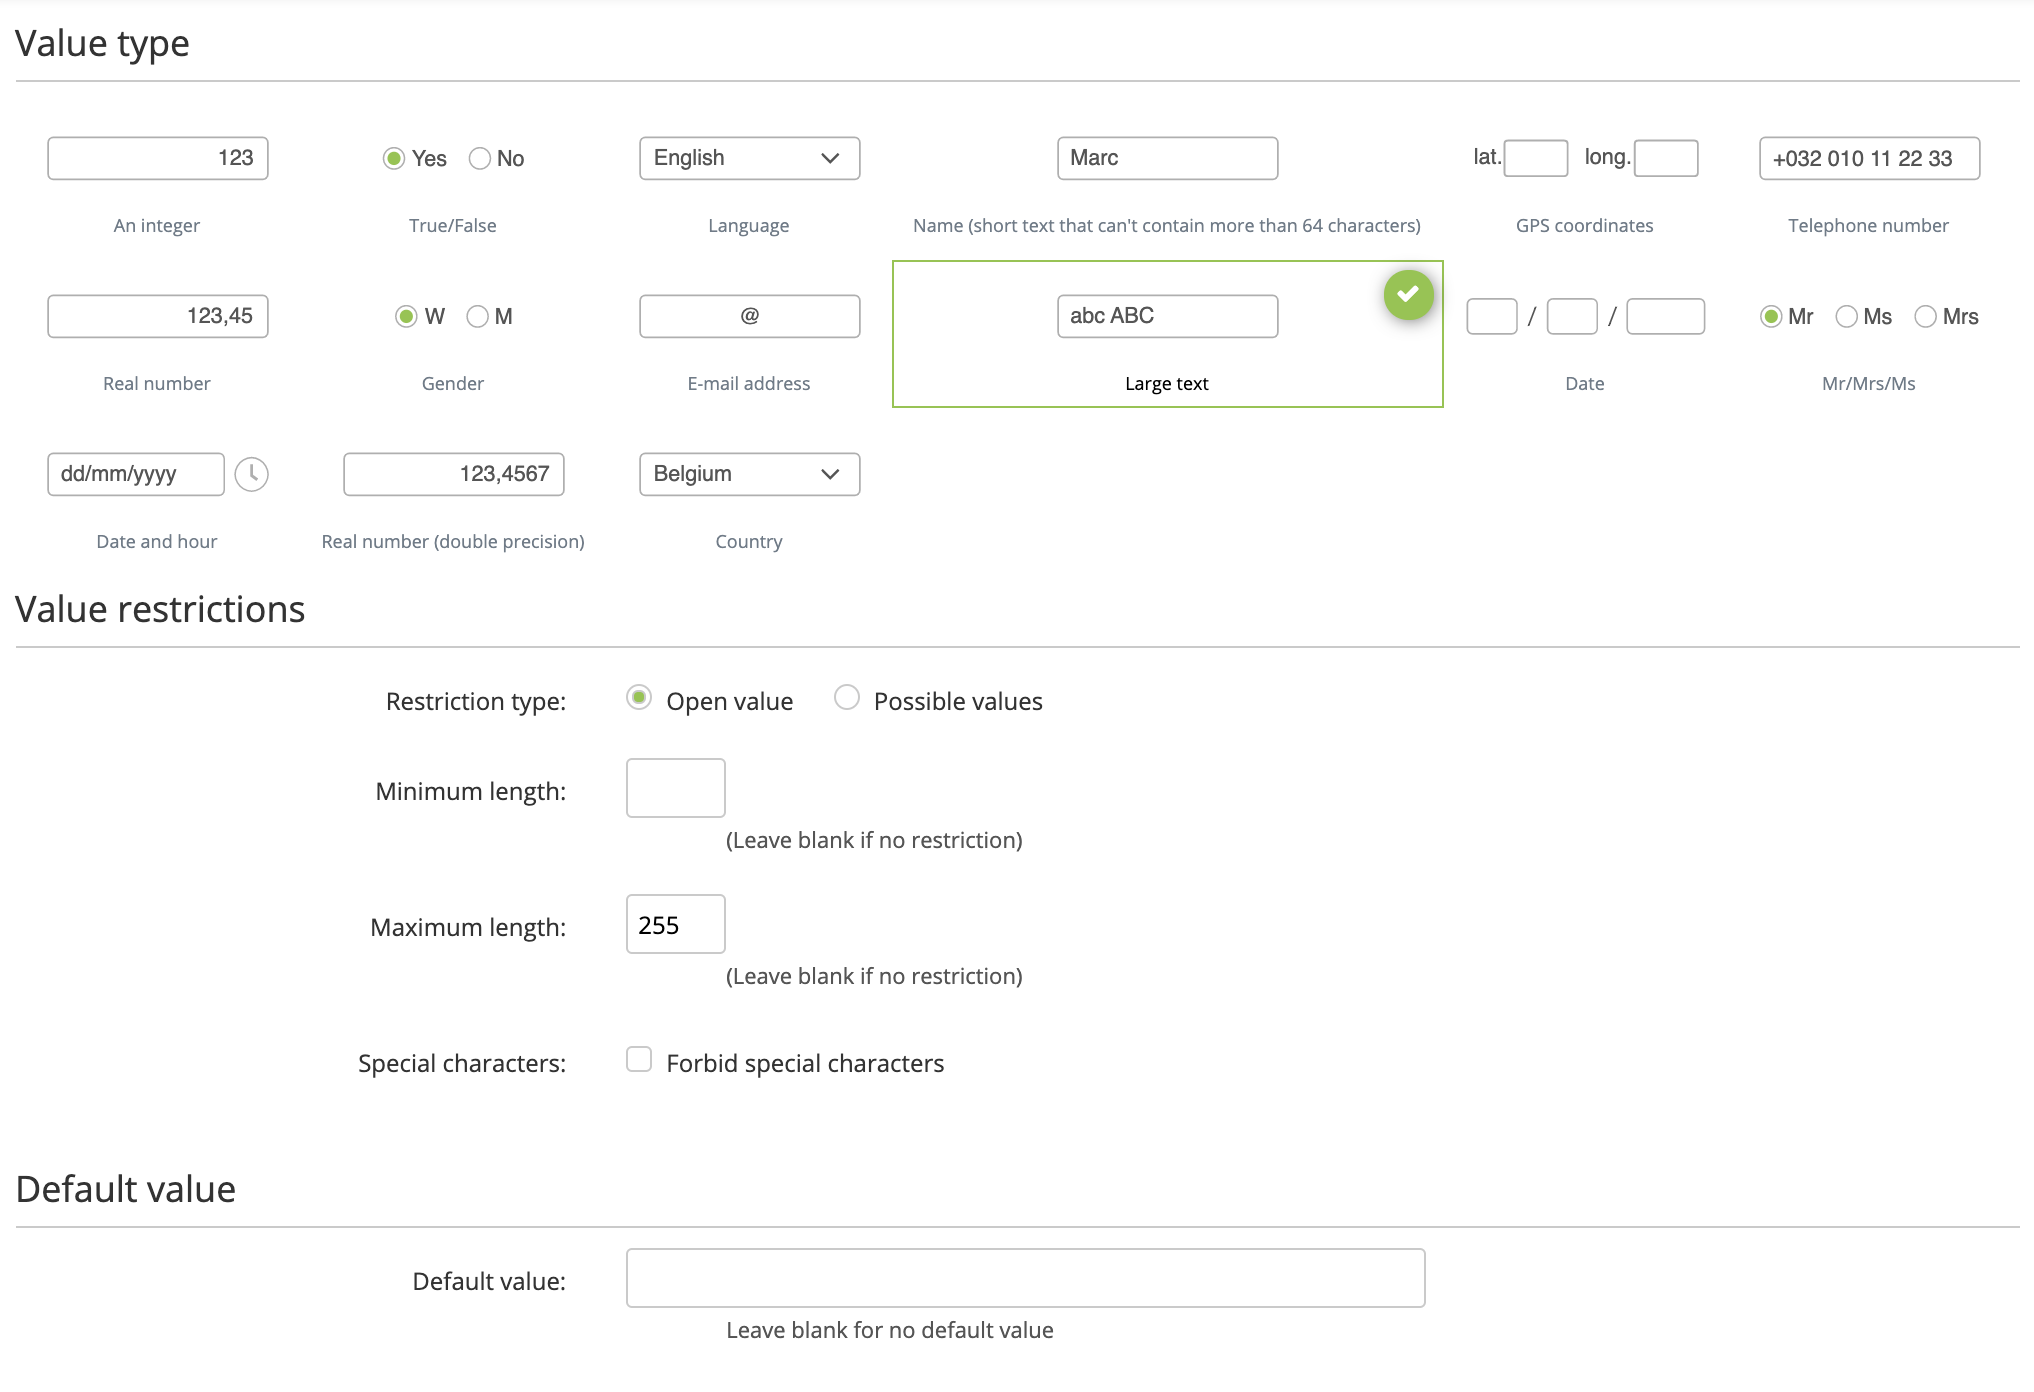Select the No radio option in True/False
The image size is (2034, 1392).
(x=480, y=159)
